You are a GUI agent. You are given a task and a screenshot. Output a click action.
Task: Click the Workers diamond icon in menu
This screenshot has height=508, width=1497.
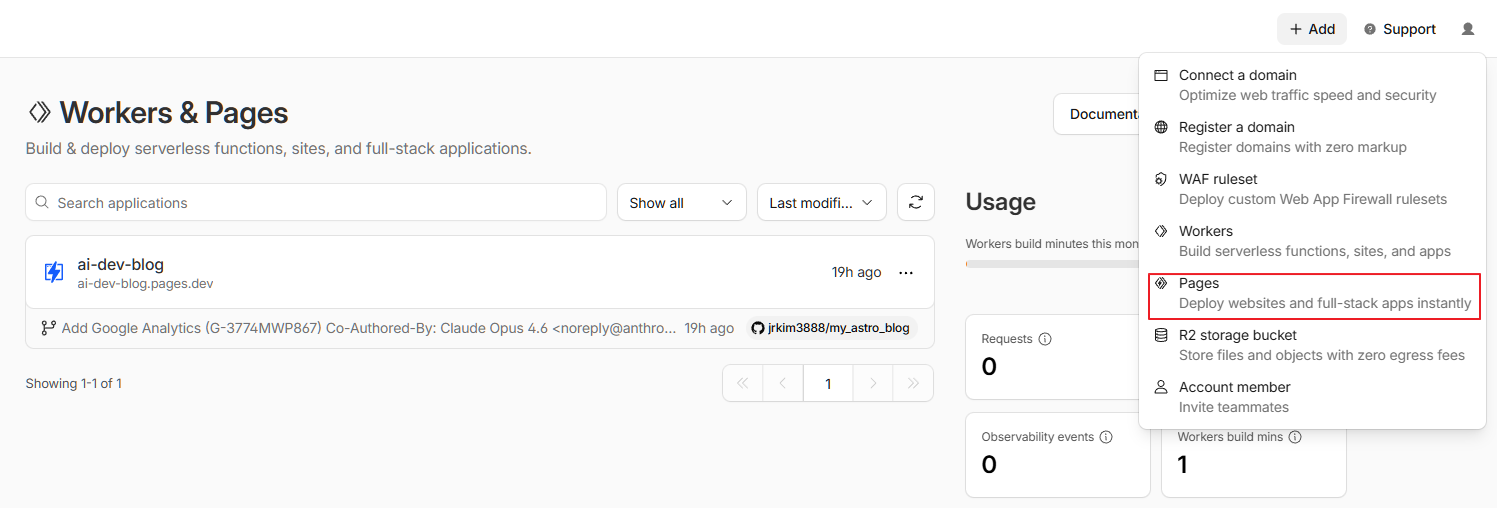point(1161,231)
